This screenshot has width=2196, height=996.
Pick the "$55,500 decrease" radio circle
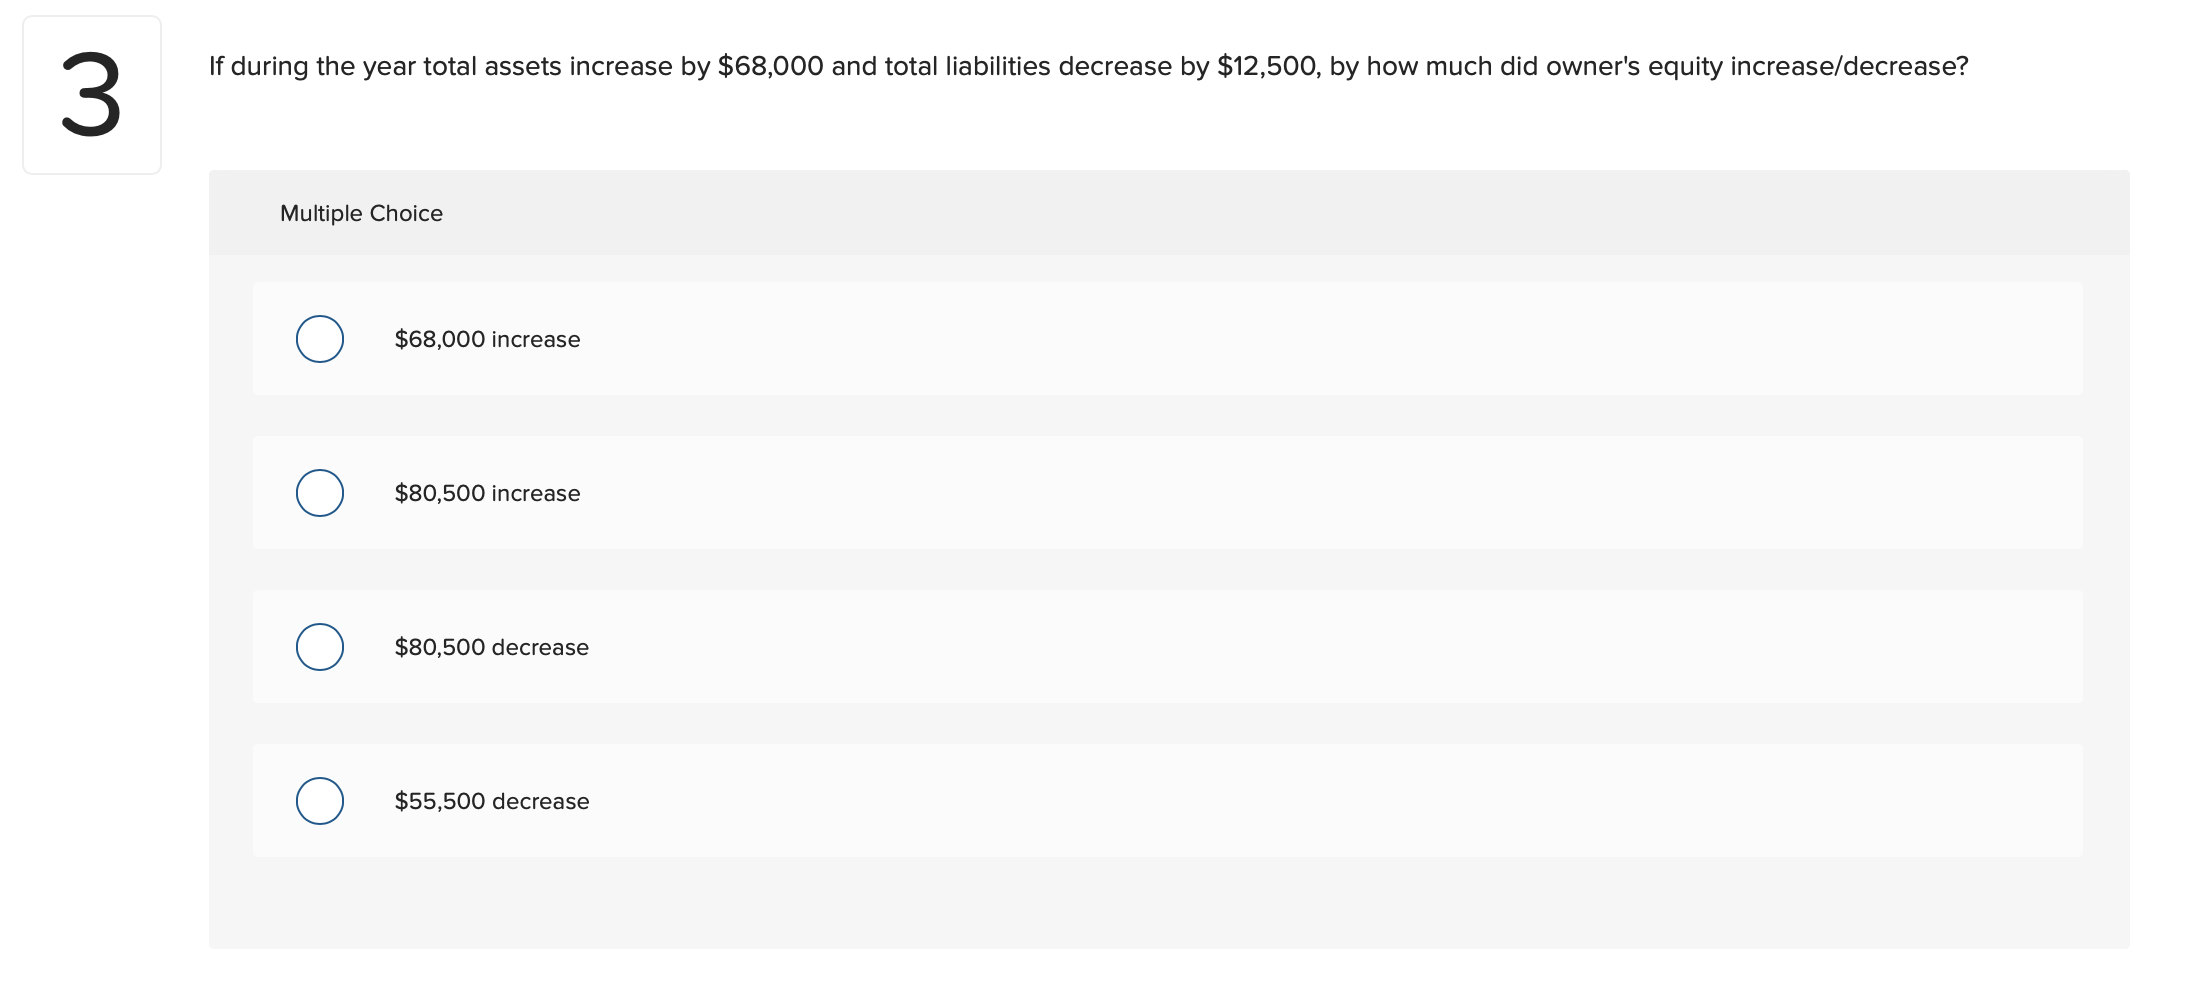tap(320, 801)
